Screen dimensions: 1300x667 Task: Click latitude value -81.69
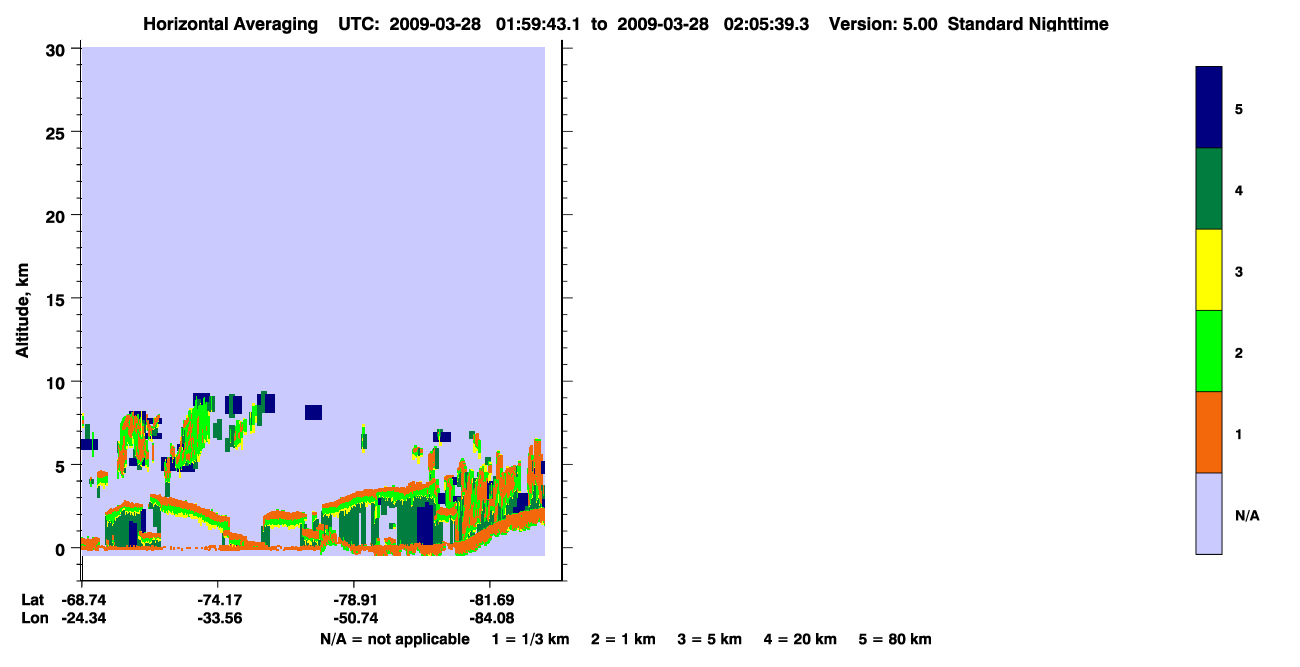[x=492, y=600]
